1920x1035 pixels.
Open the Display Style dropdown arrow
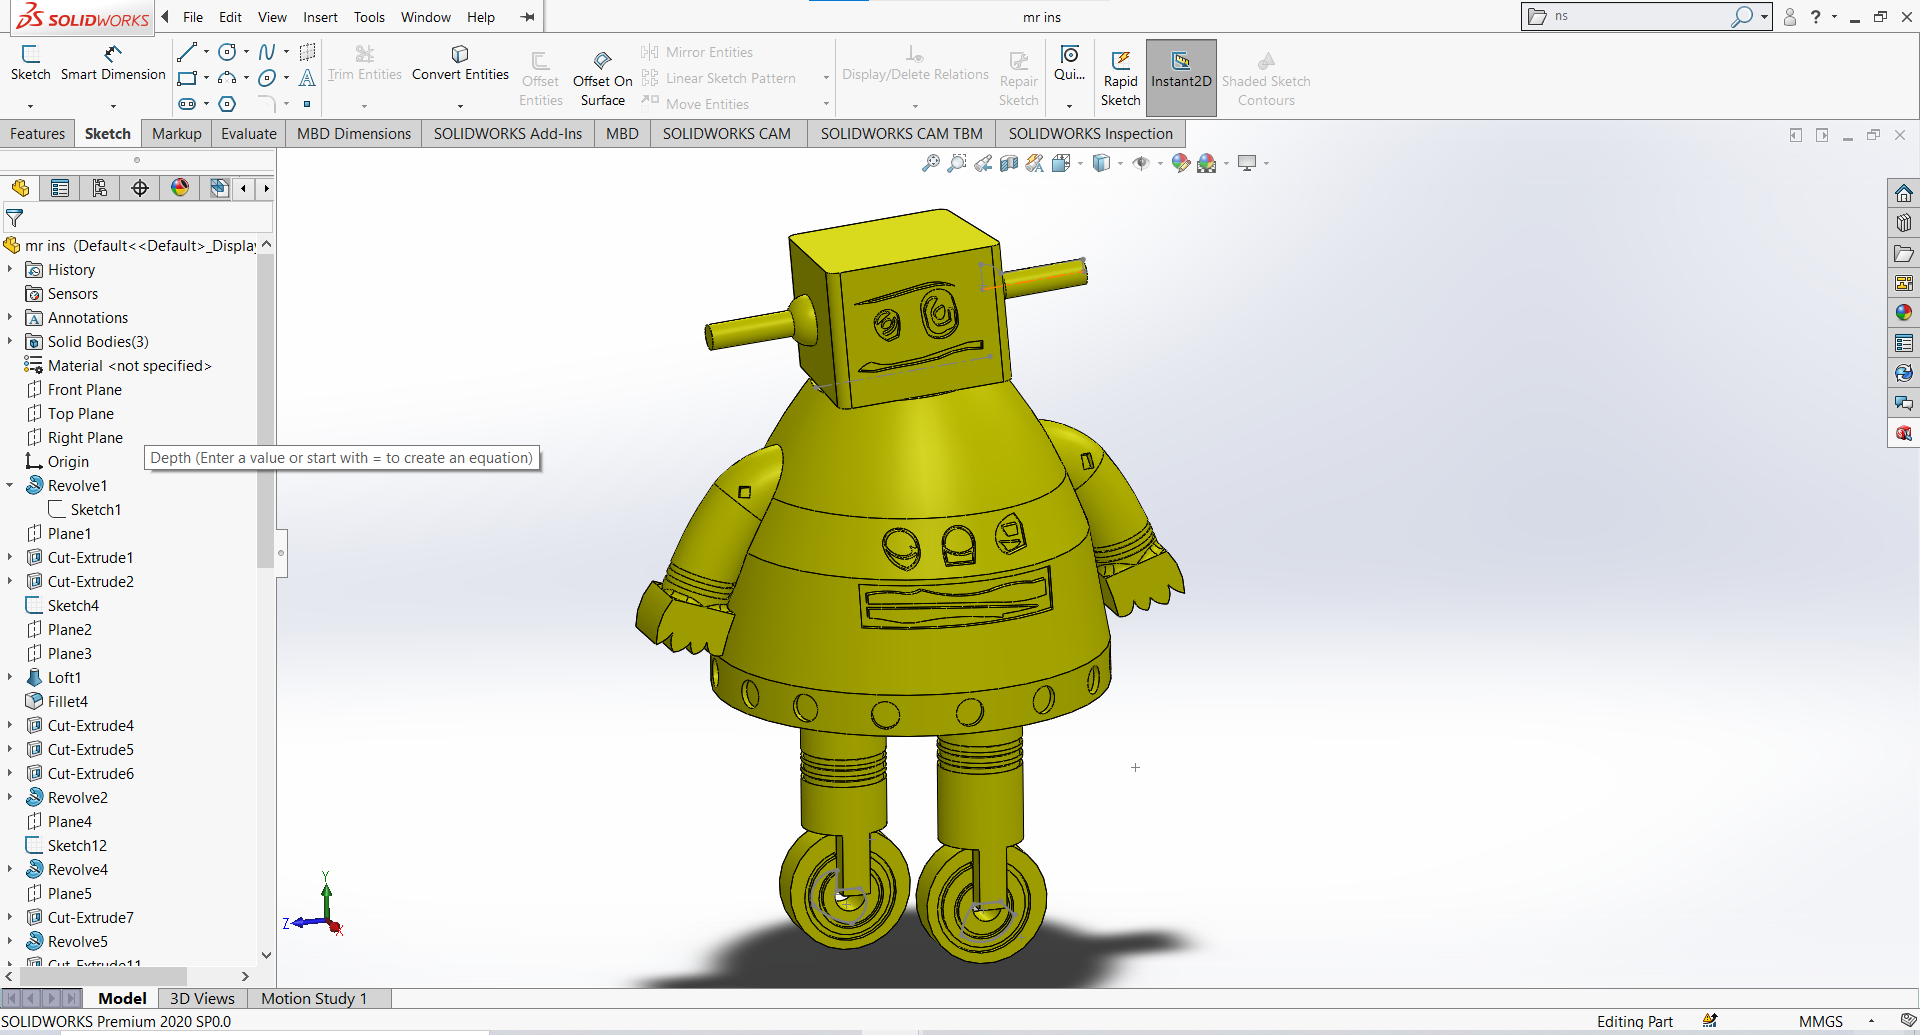[1120, 163]
